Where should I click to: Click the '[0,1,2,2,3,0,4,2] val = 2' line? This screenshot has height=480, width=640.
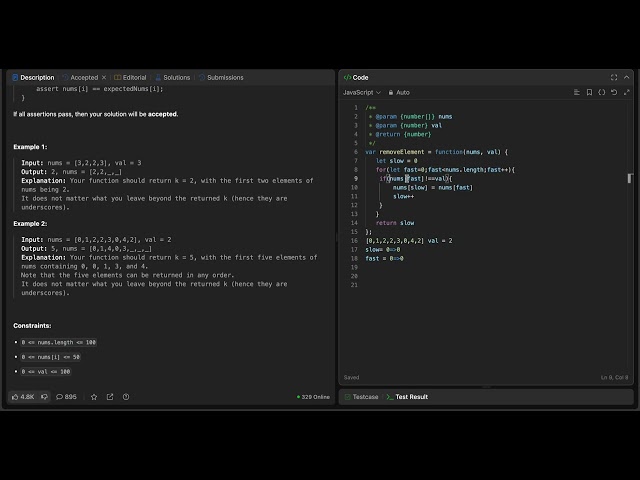coord(409,241)
